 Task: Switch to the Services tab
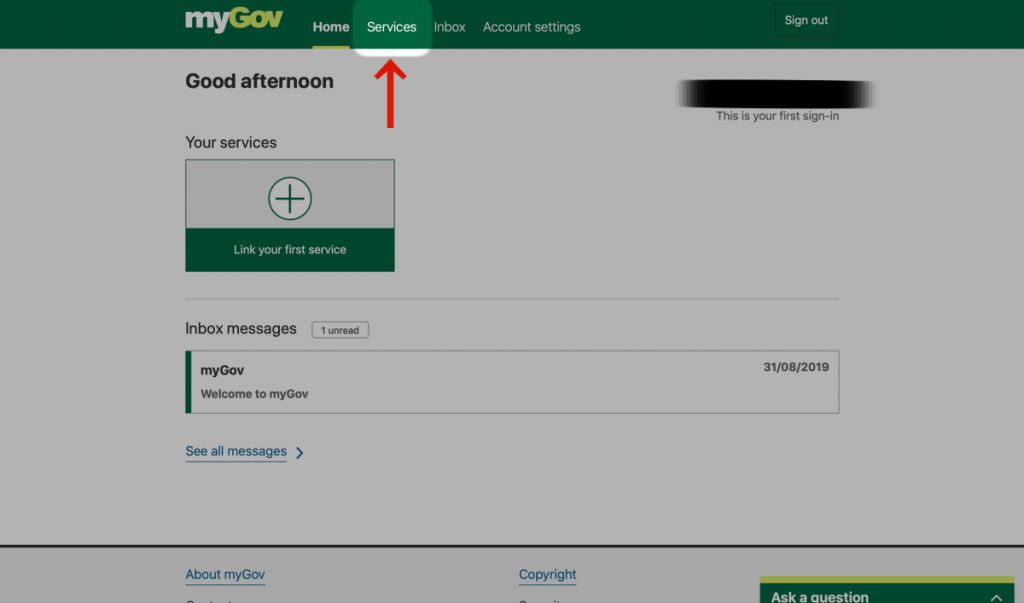pos(391,27)
